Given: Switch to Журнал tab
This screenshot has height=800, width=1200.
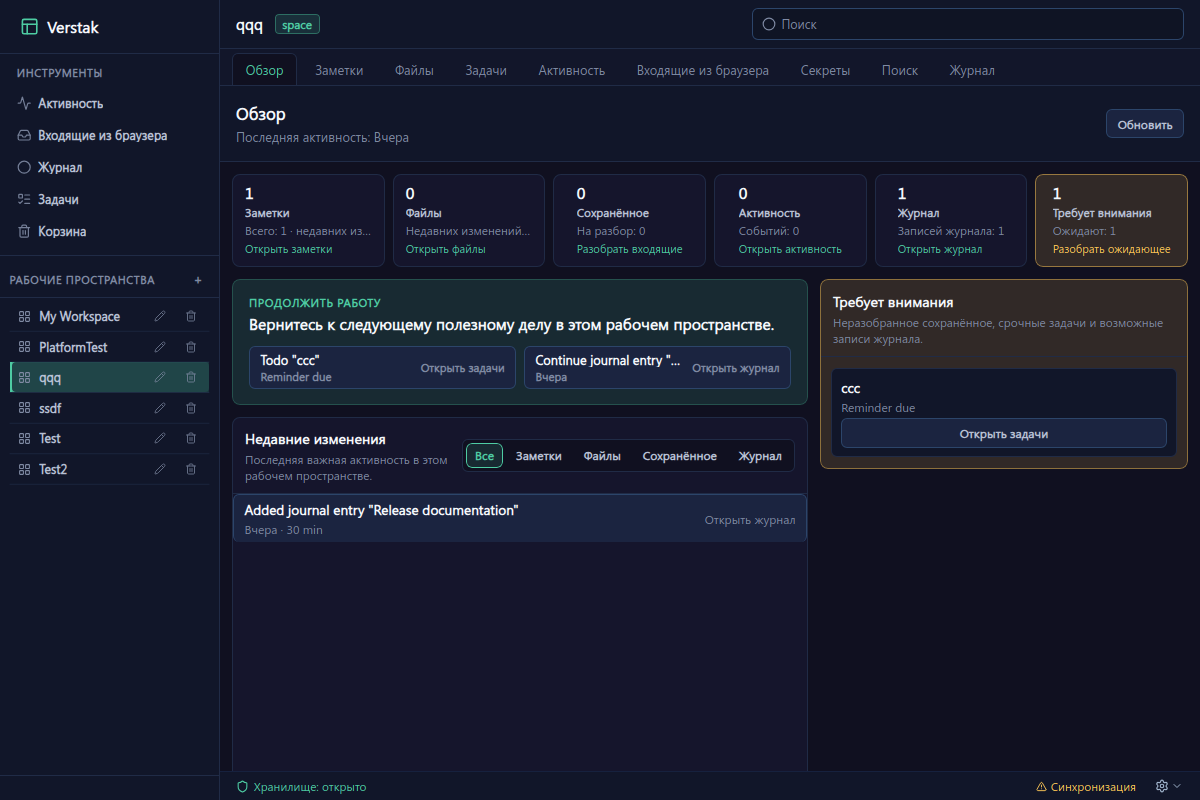Looking at the screenshot, I should (x=972, y=70).
